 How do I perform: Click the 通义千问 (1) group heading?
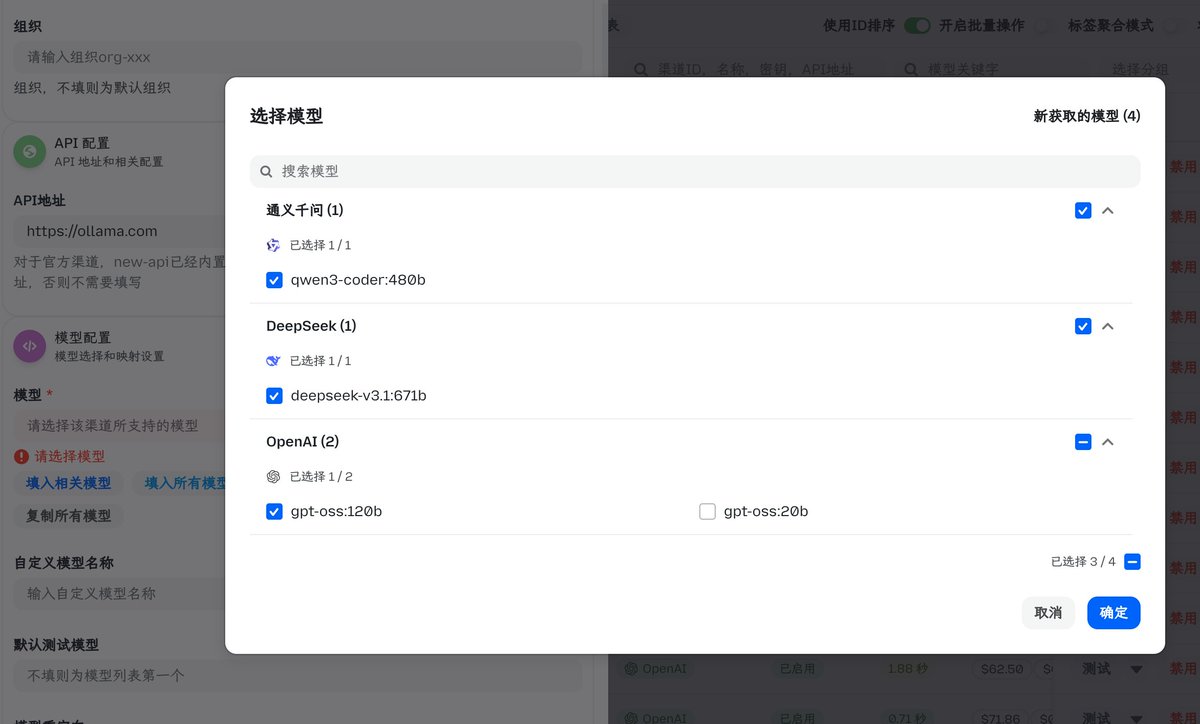[x=305, y=210]
